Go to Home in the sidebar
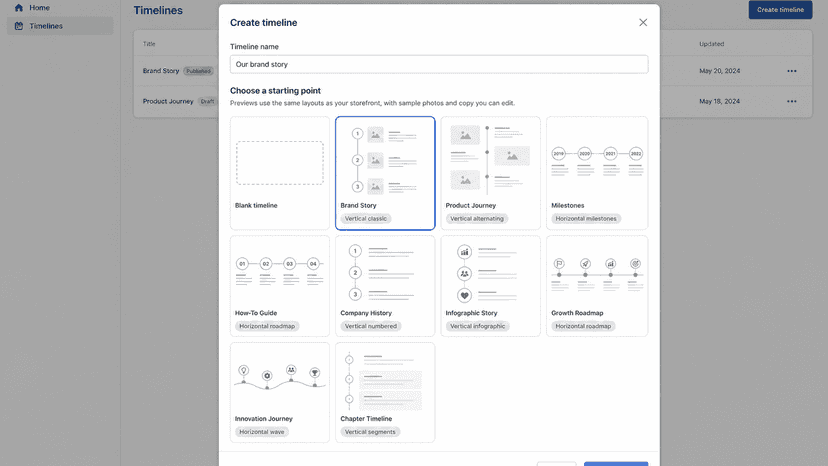 pyautogui.click(x=60, y=7)
